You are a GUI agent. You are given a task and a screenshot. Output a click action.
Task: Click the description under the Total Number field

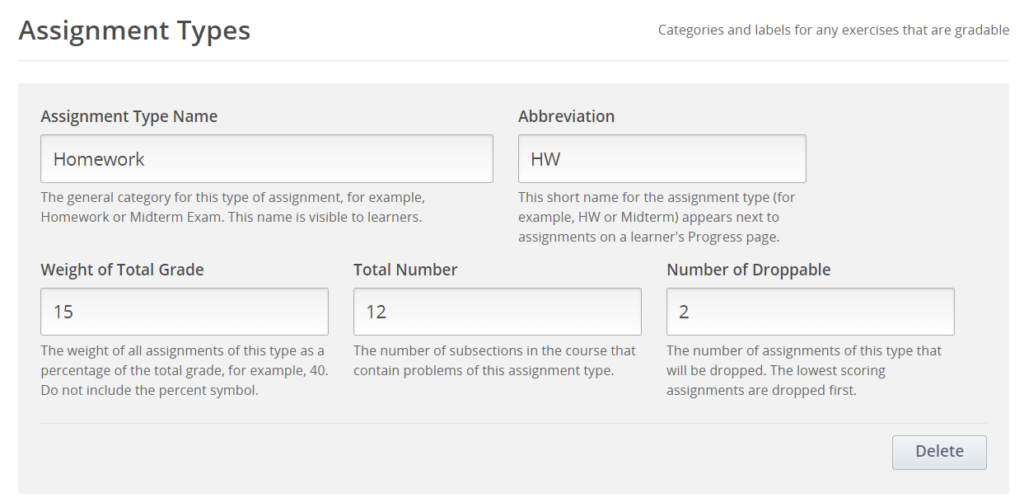[494, 361]
